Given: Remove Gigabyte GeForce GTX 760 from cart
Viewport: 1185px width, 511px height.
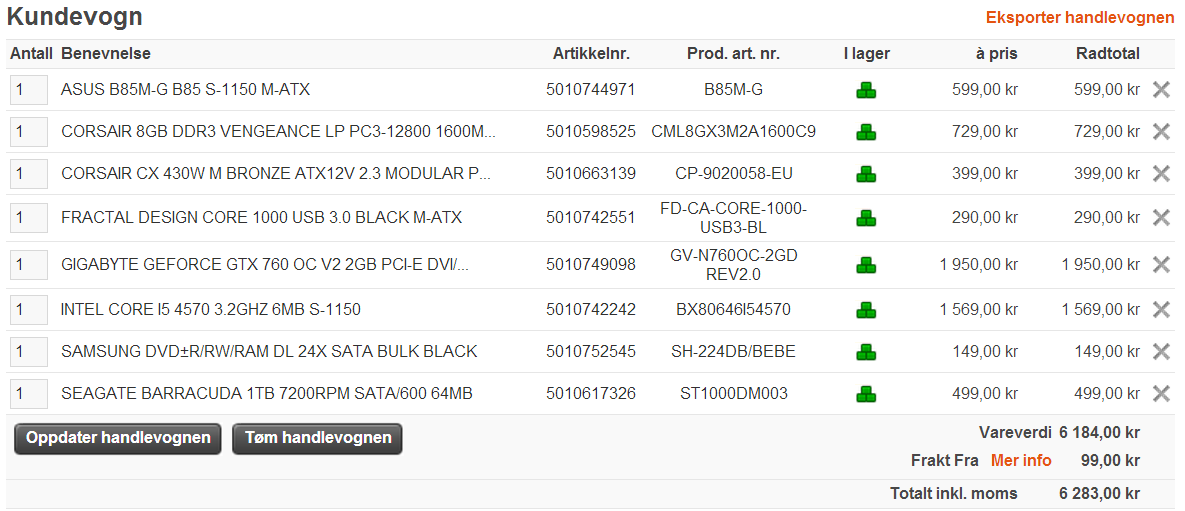Looking at the screenshot, I should pyautogui.click(x=1161, y=265).
